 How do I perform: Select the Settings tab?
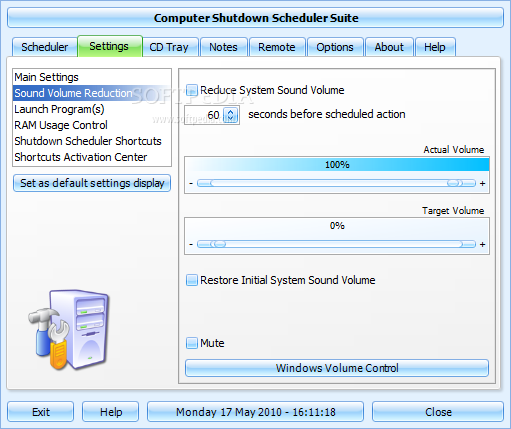(x=110, y=46)
